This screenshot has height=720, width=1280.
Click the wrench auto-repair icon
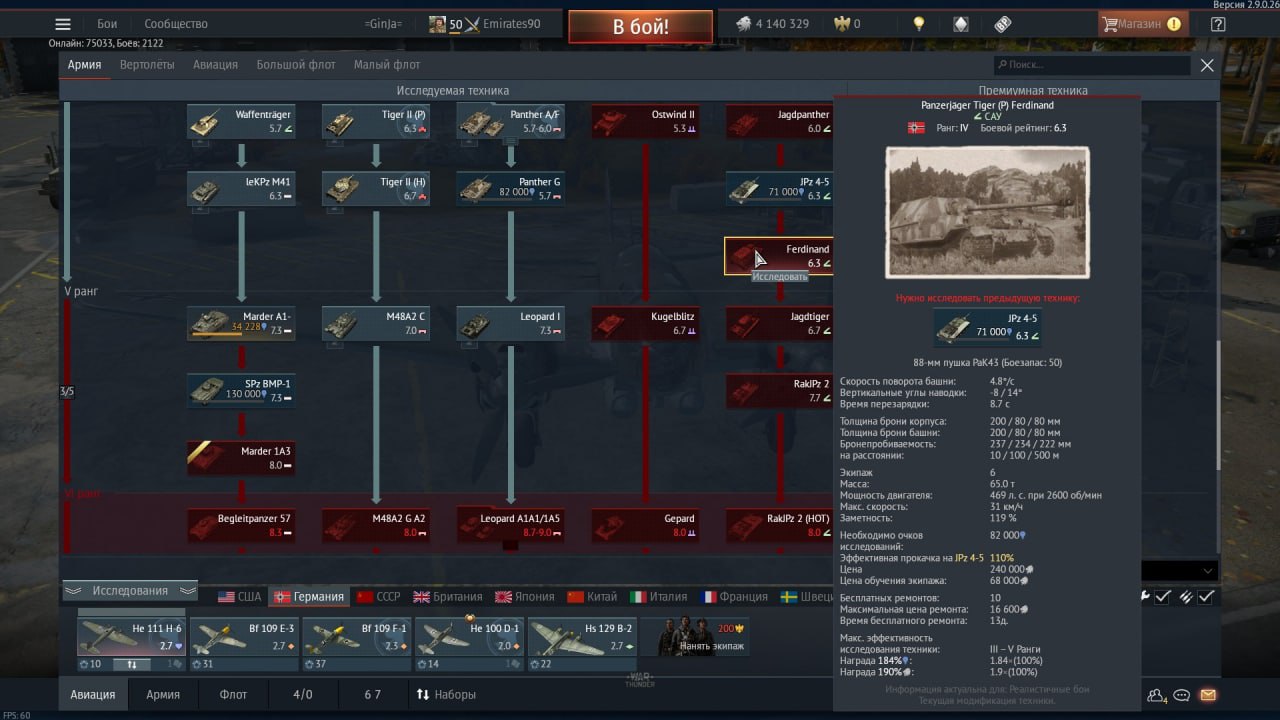point(1145,596)
